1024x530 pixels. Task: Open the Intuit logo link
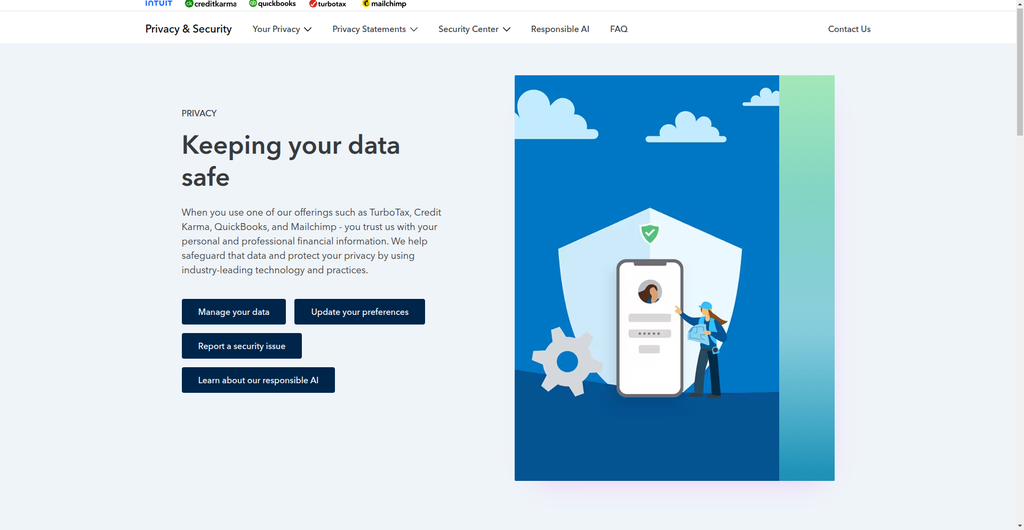pos(159,3)
